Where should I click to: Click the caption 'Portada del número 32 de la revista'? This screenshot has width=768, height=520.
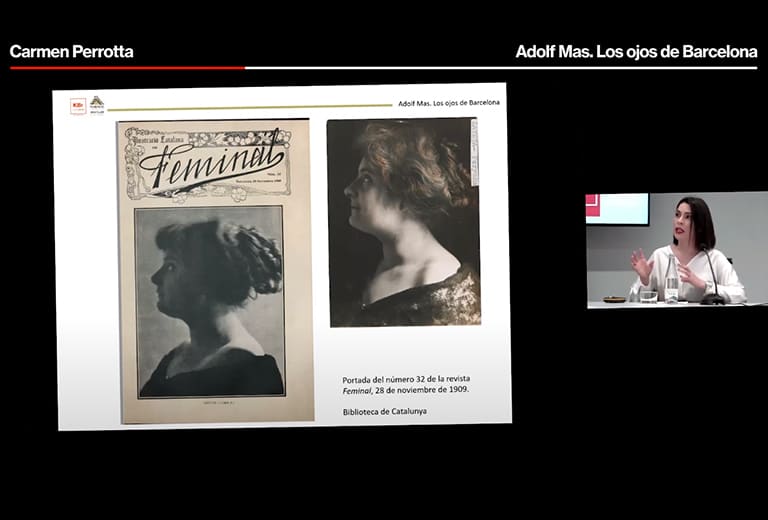406,379
